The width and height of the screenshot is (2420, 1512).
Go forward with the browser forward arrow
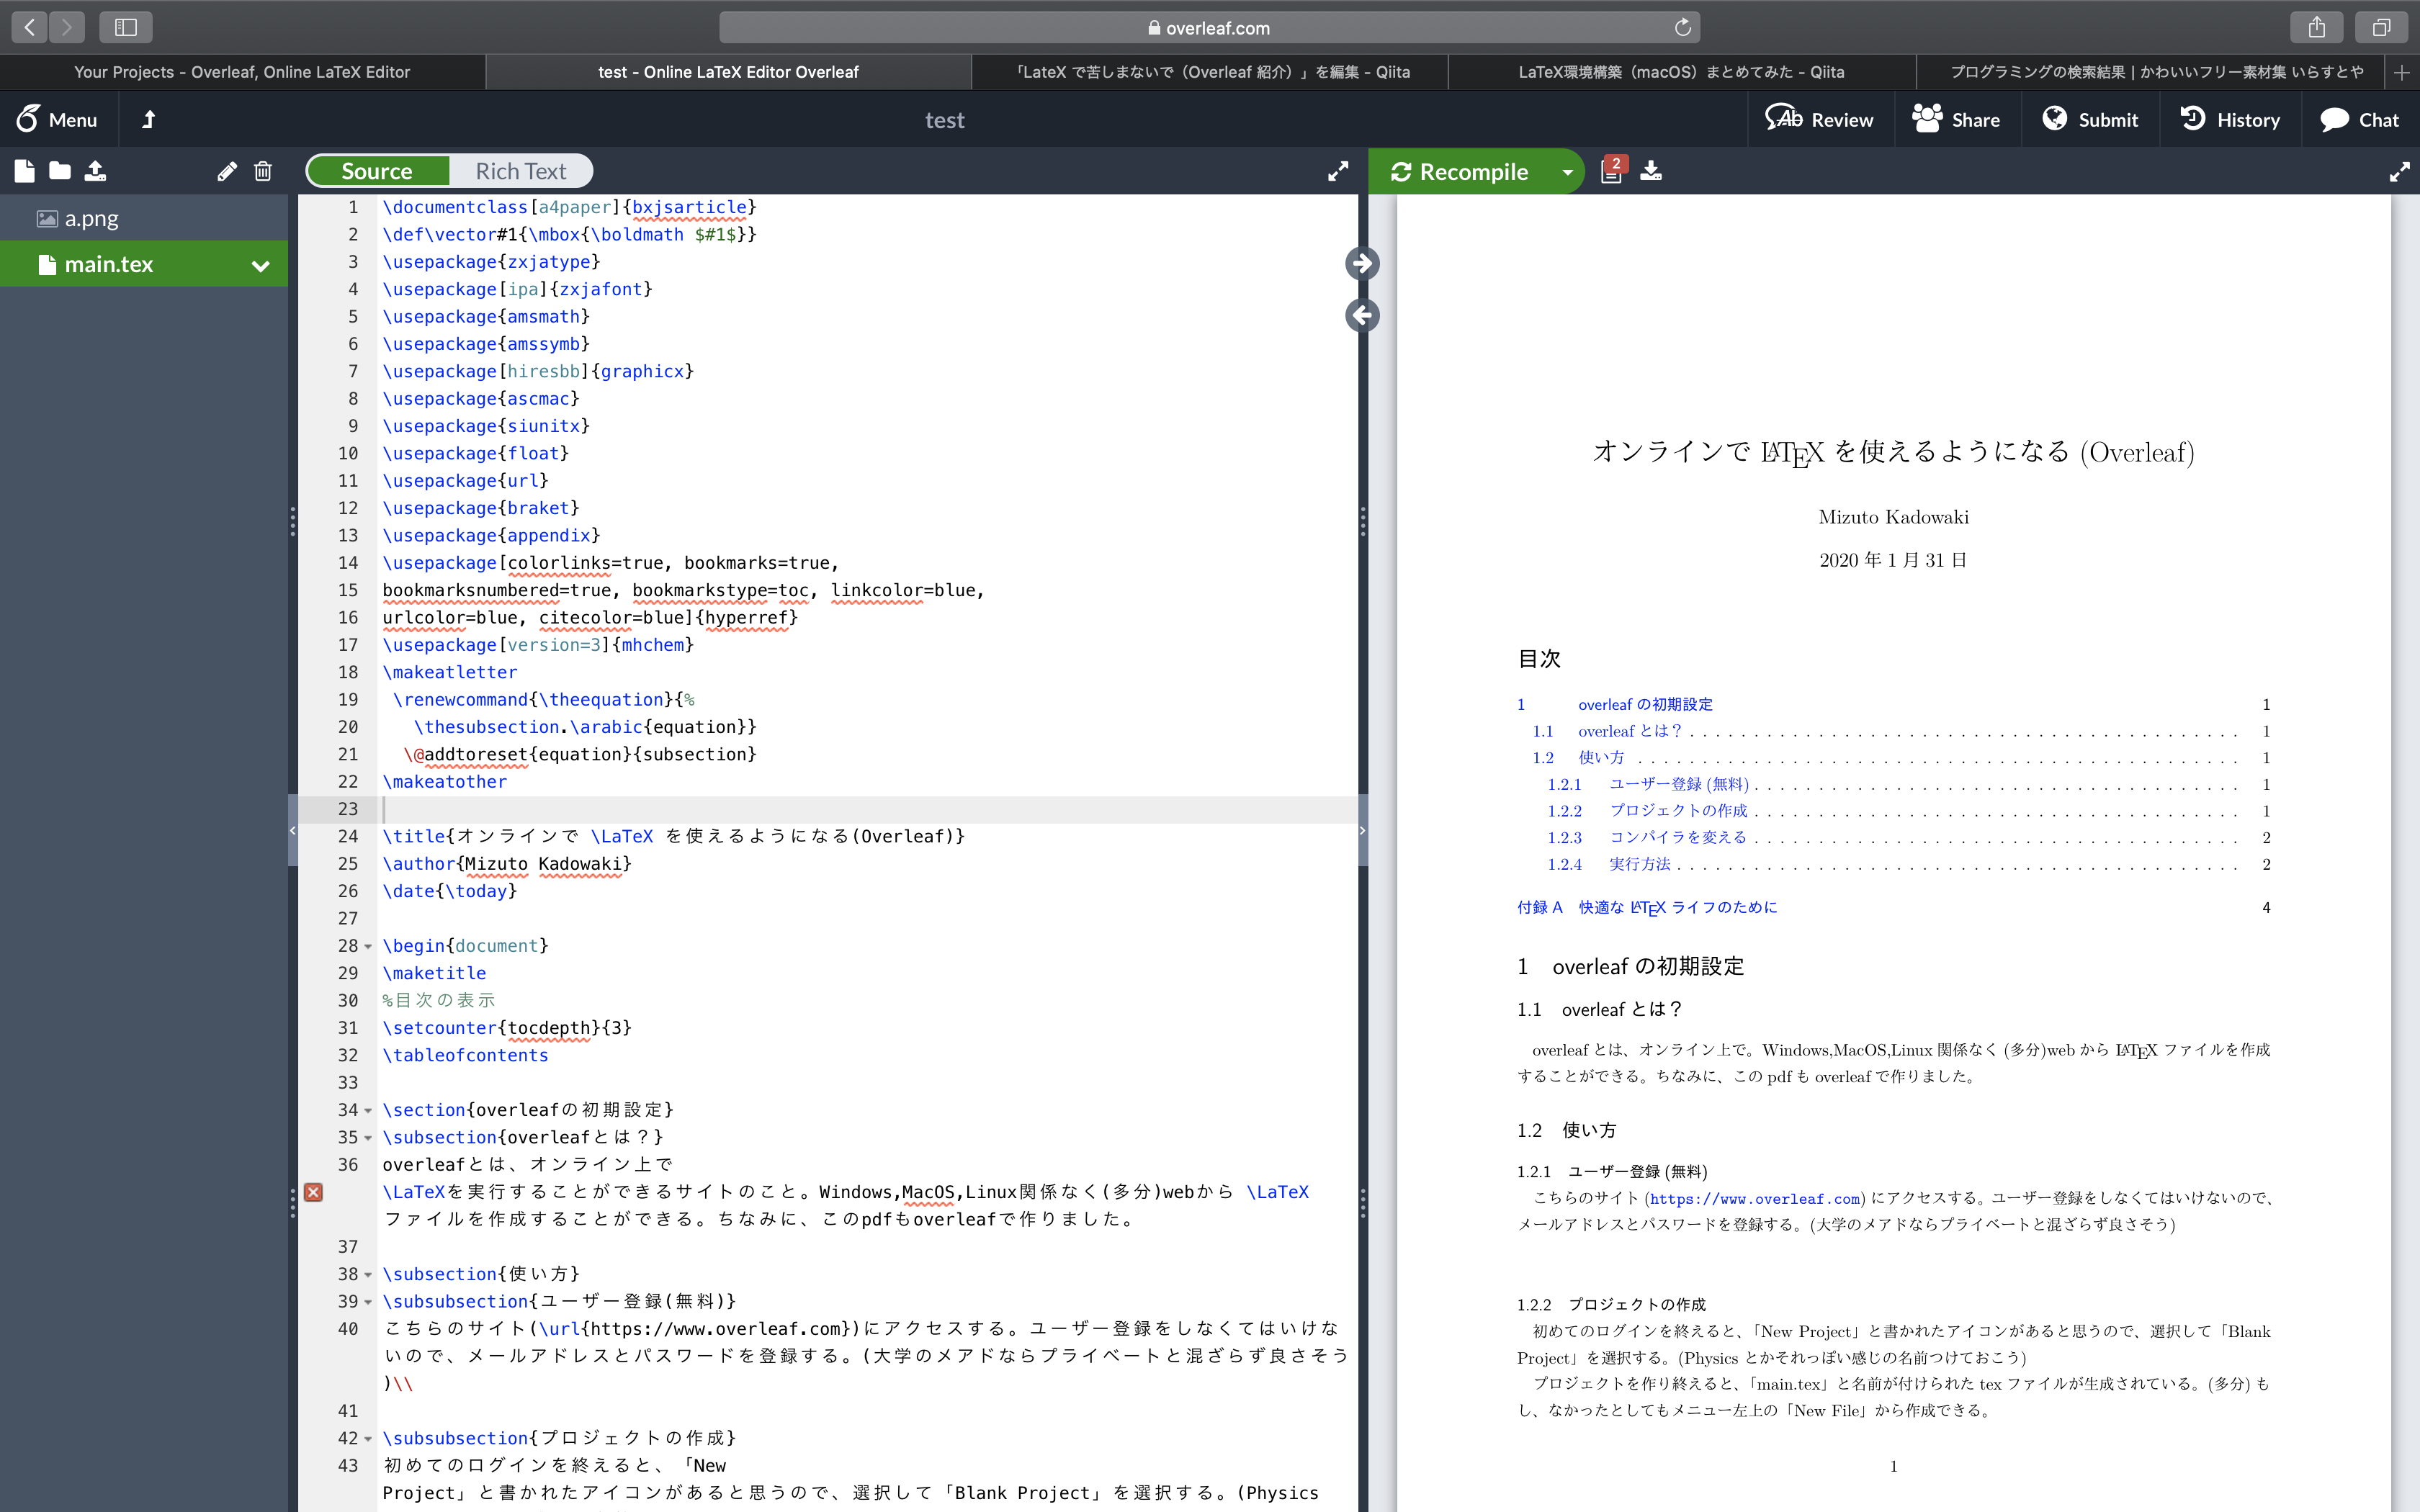[66, 27]
